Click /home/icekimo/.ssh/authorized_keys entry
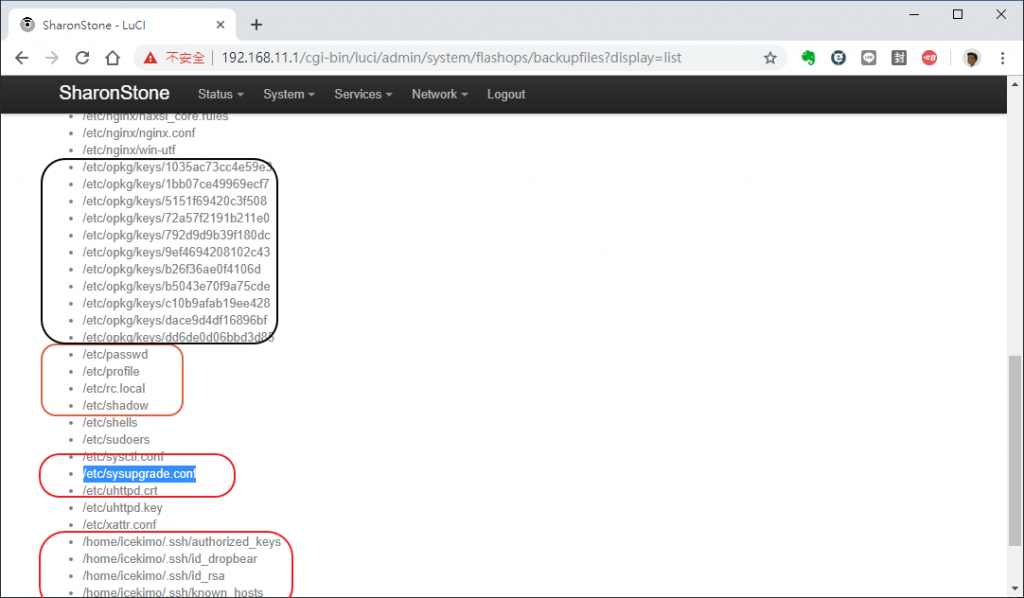The width and height of the screenshot is (1024, 598). coord(182,542)
